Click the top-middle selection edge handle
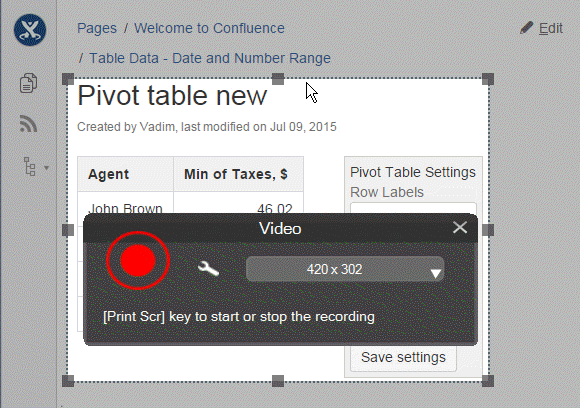Image resolution: width=580 pixels, height=408 pixels. [278, 79]
